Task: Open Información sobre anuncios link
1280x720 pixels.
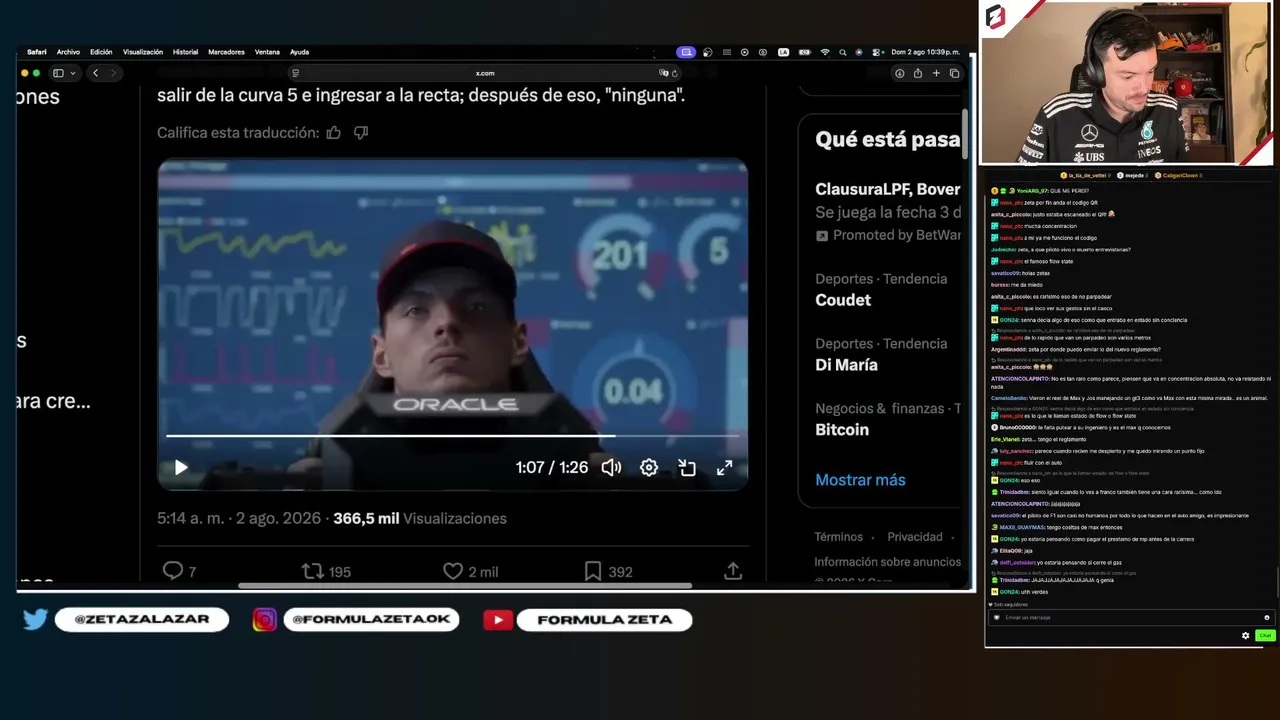Action: pyautogui.click(x=888, y=562)
